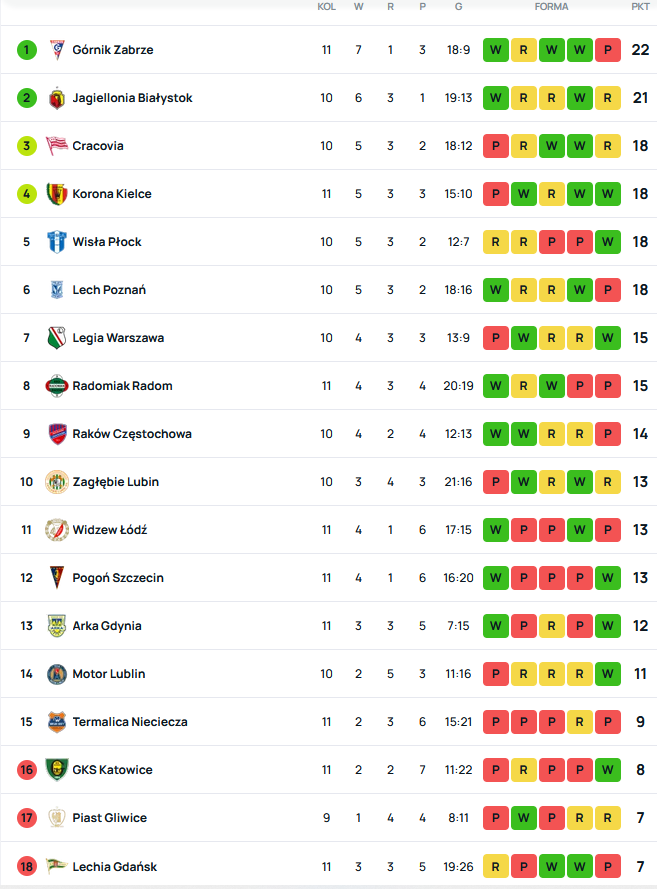
Task: Click the FORMA column header
Action: pyautogui.click(x=551, y=7)
